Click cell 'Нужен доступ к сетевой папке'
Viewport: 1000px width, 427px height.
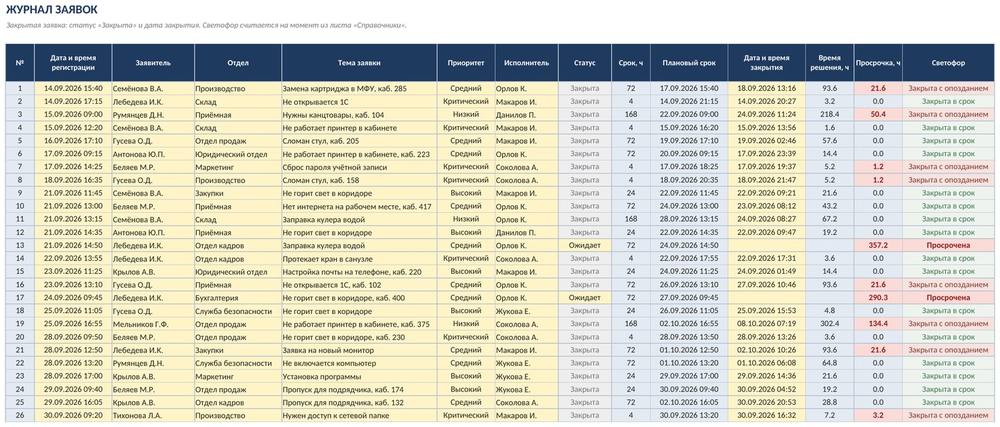pyautogui.click(x=359, y=415)
